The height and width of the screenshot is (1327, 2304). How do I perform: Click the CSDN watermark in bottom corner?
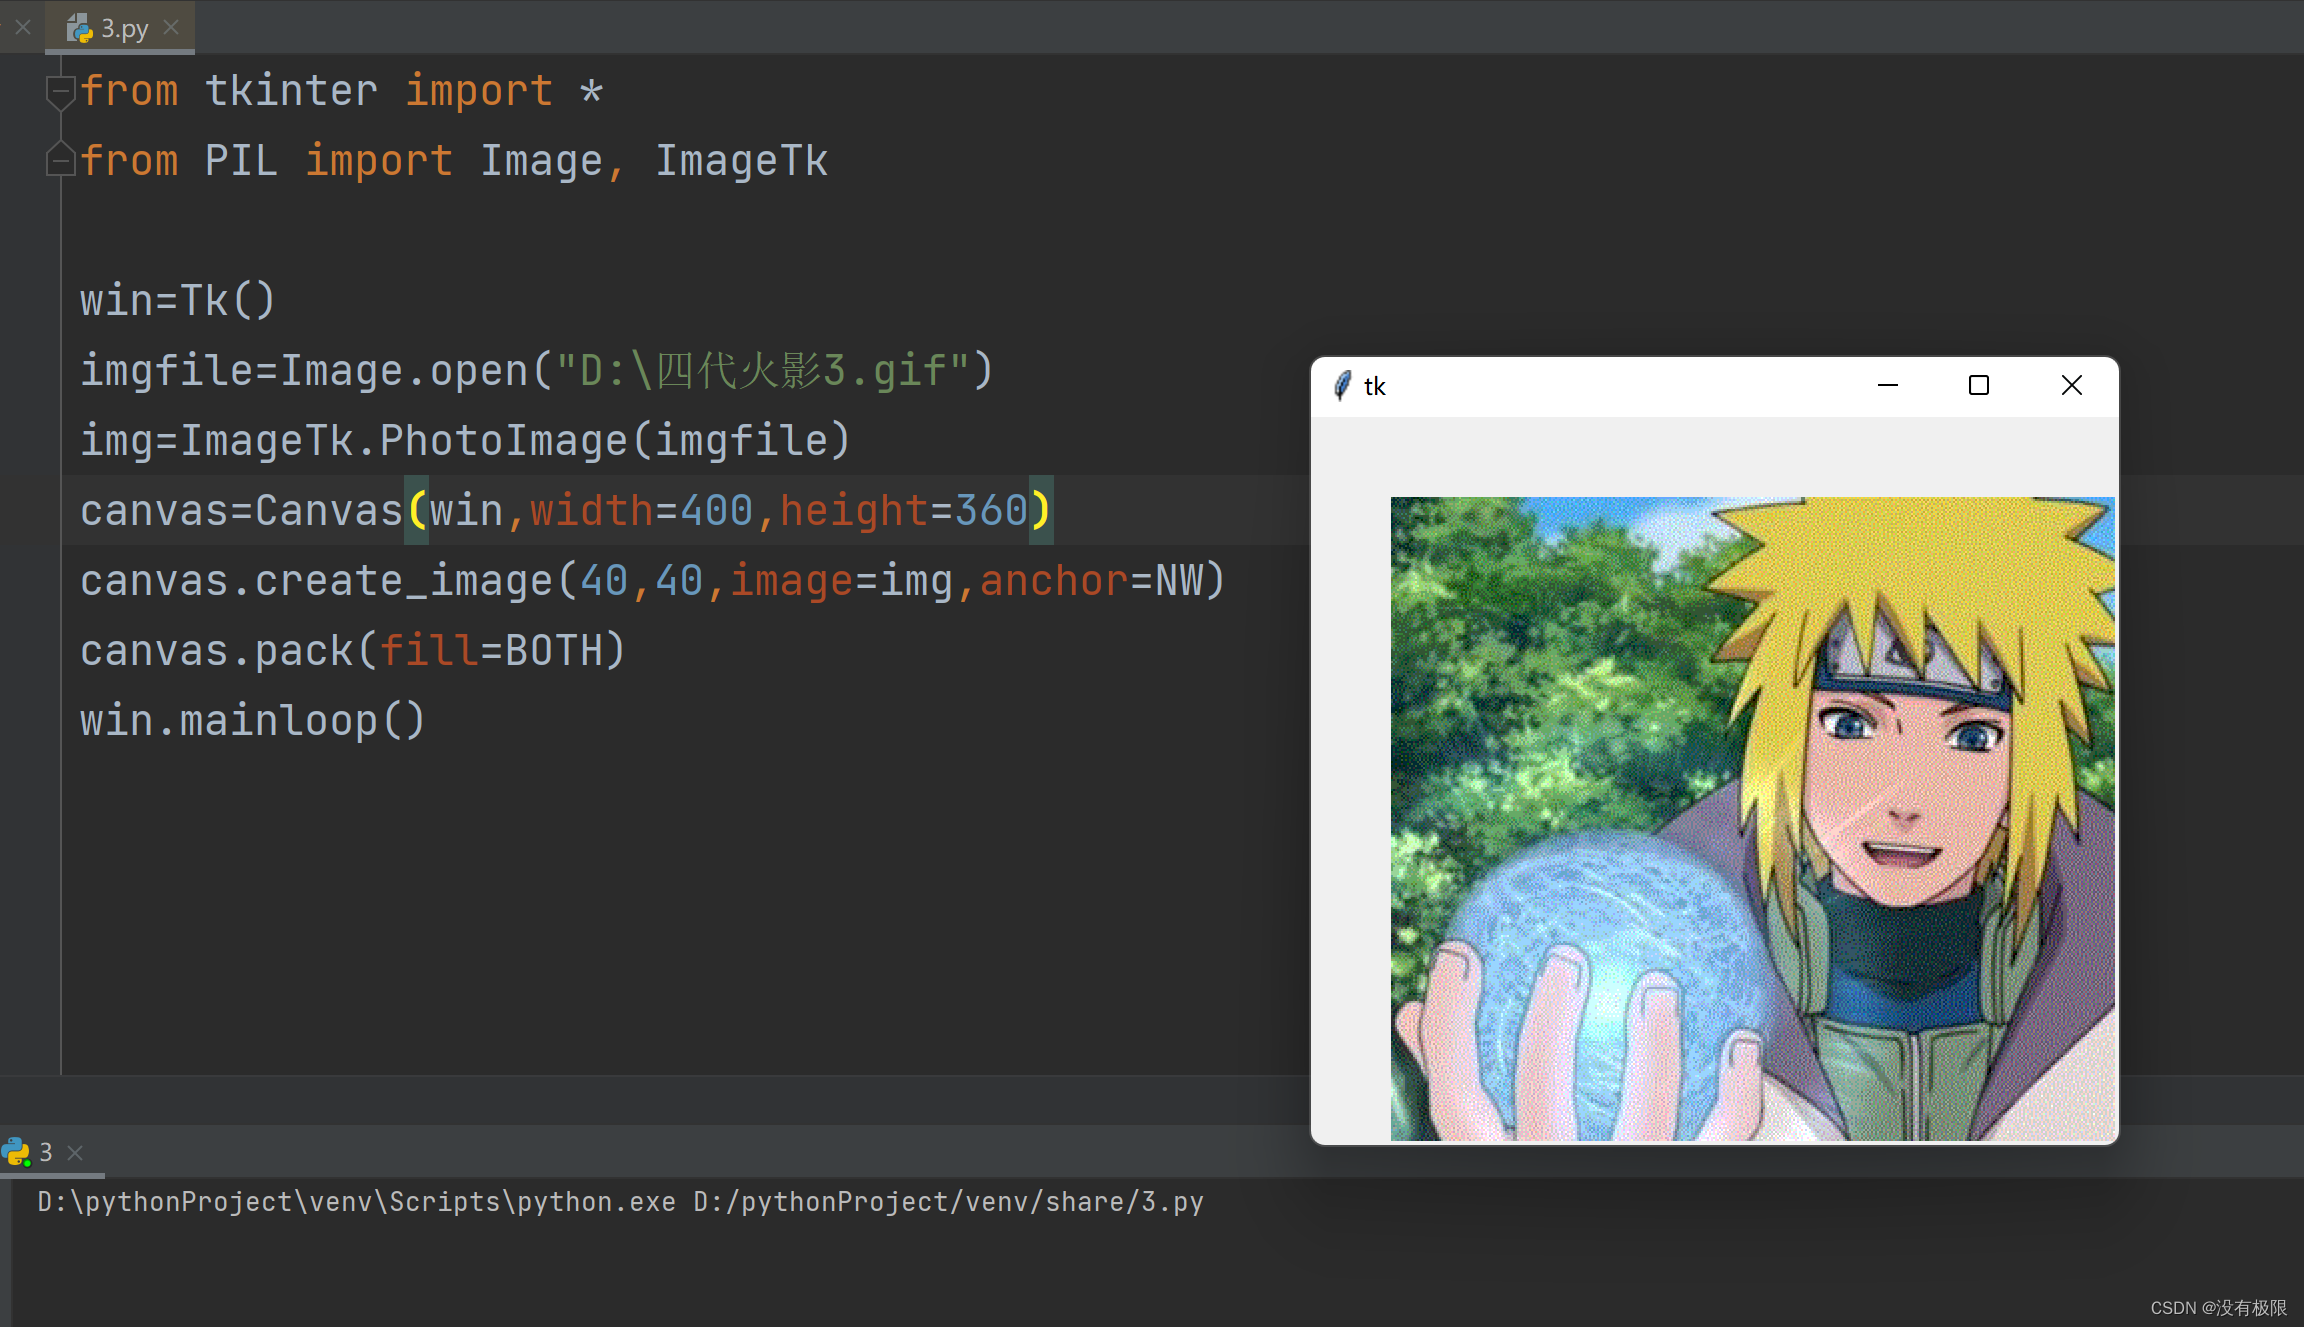click(2218, 1308)
